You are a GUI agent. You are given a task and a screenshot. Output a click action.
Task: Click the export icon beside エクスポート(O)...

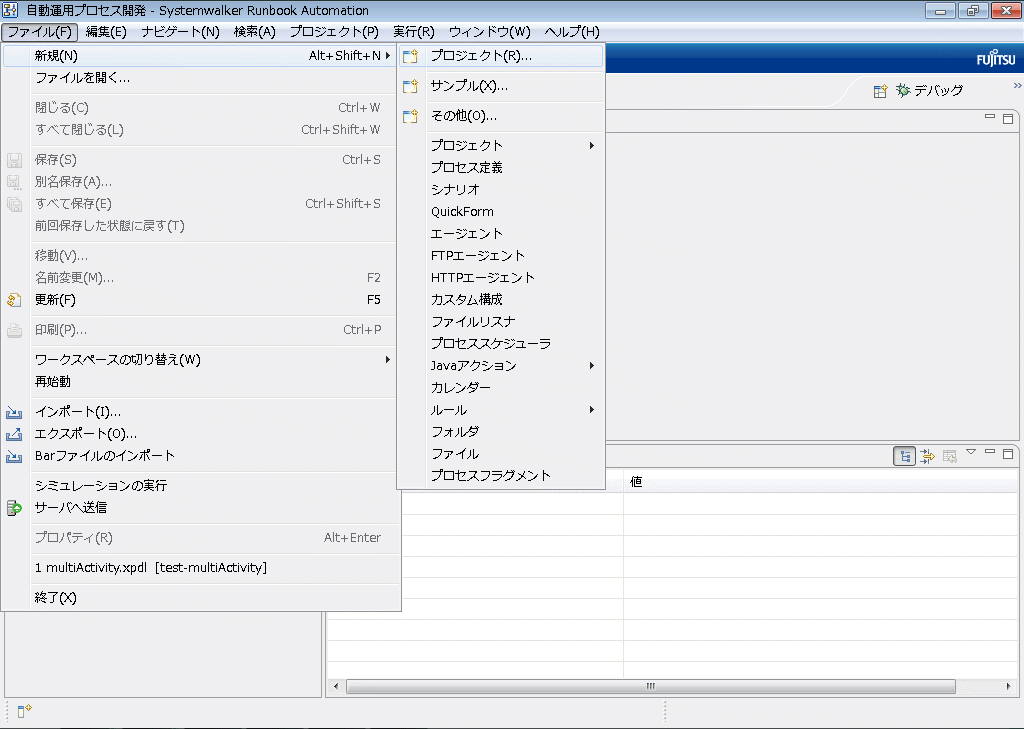pos(14,434)
